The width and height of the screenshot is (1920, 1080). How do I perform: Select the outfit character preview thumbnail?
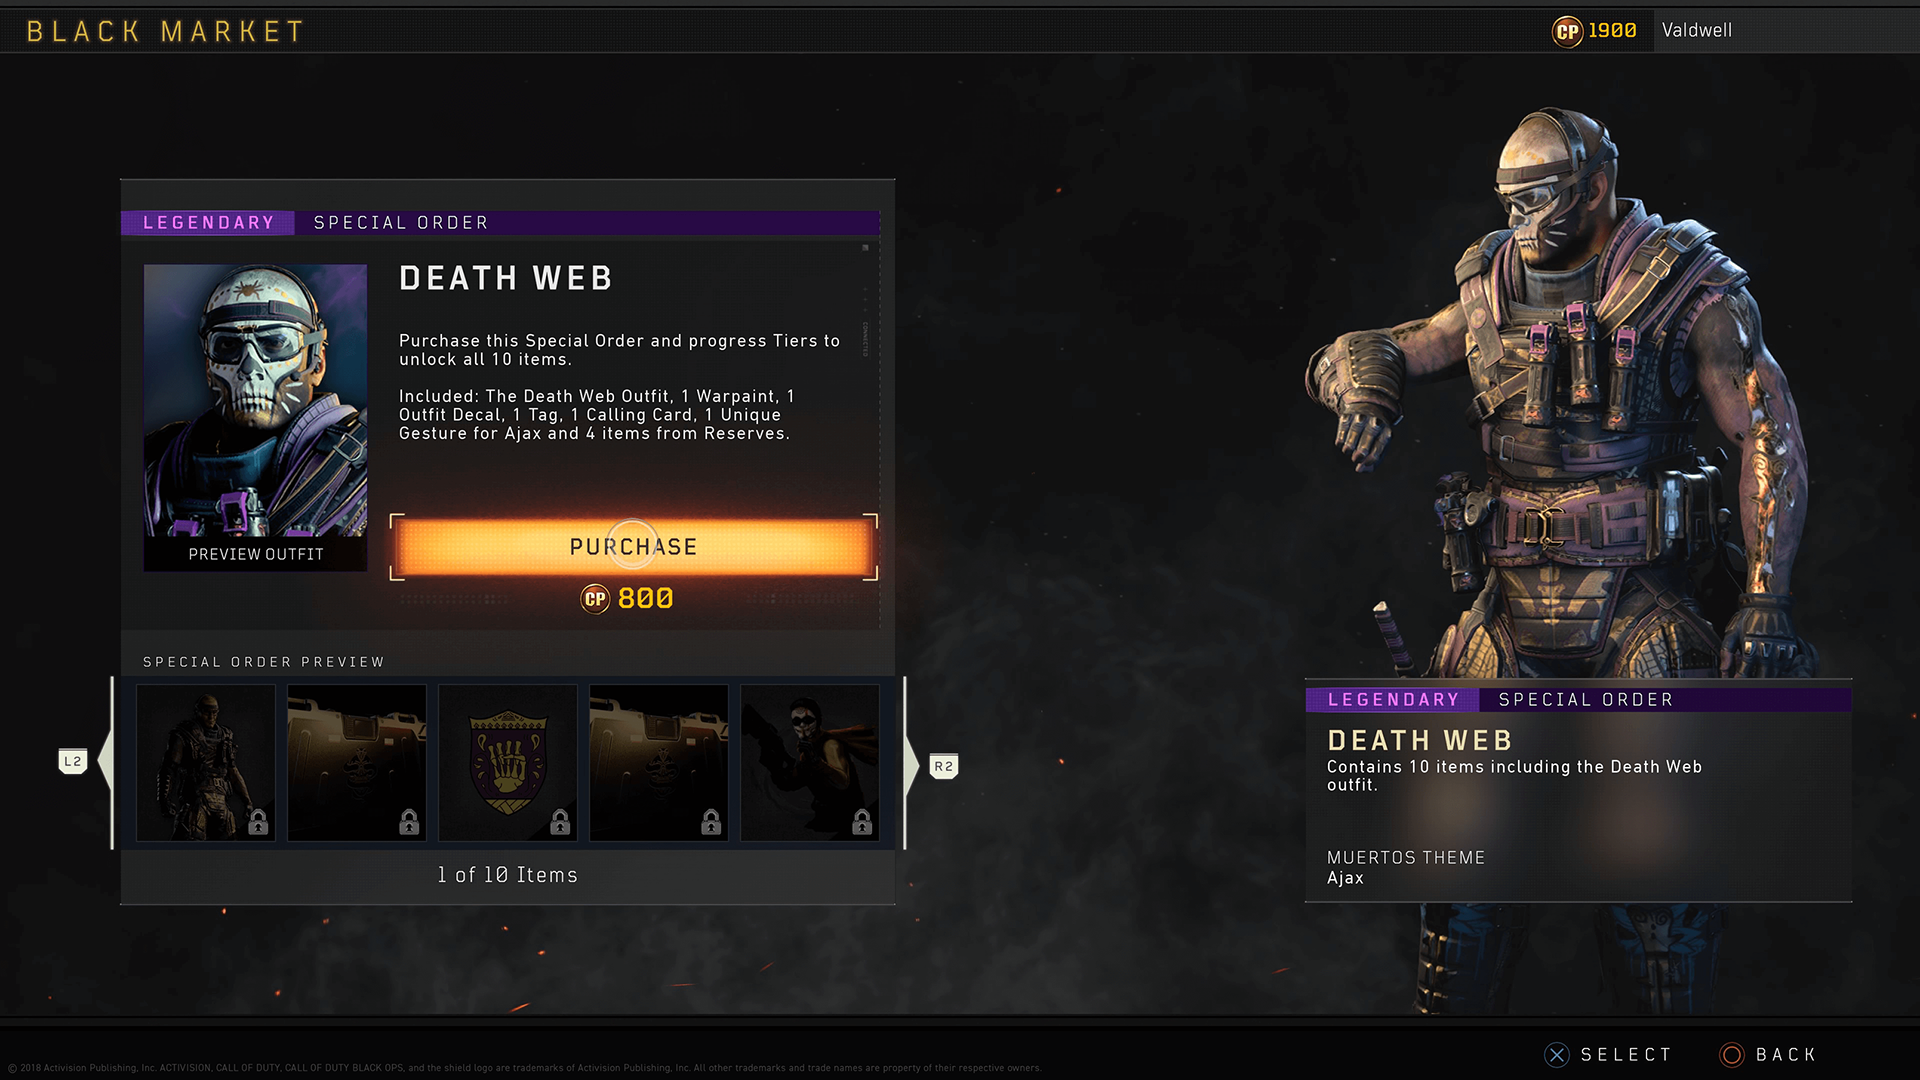(206, 763)
